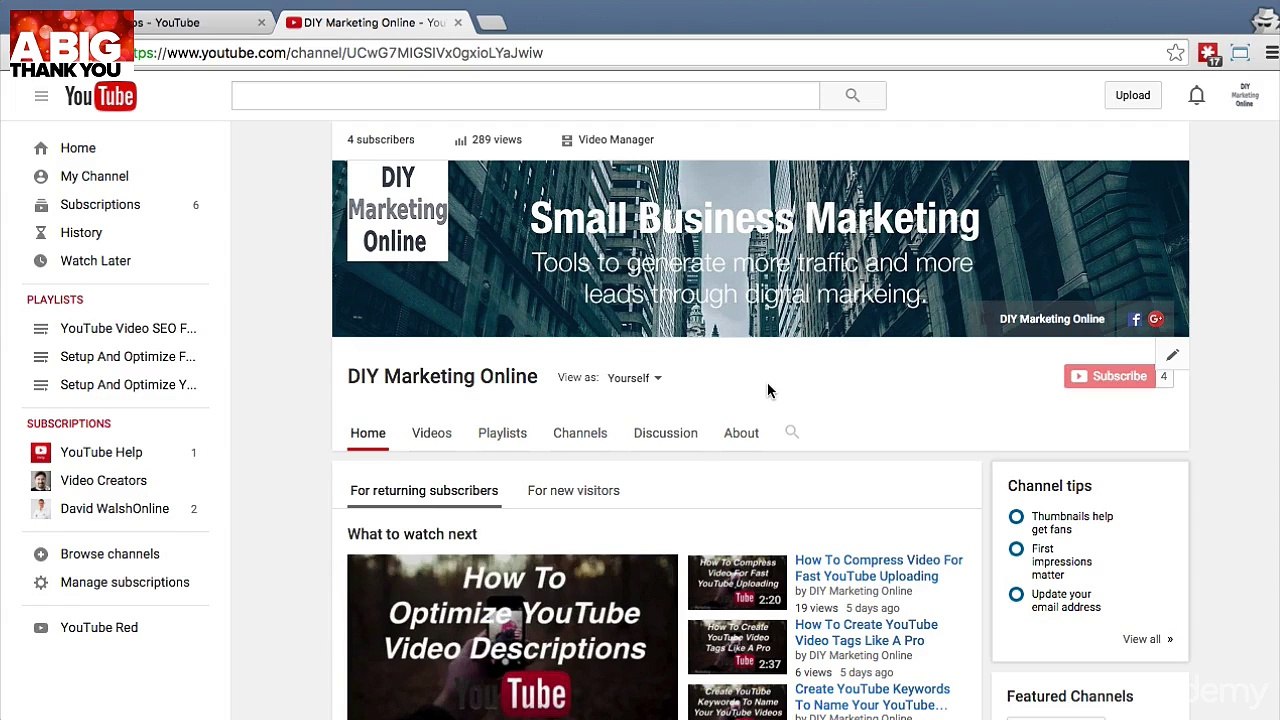Click the Subscriptions icon in the sidebar

click(x=41, y=205)
